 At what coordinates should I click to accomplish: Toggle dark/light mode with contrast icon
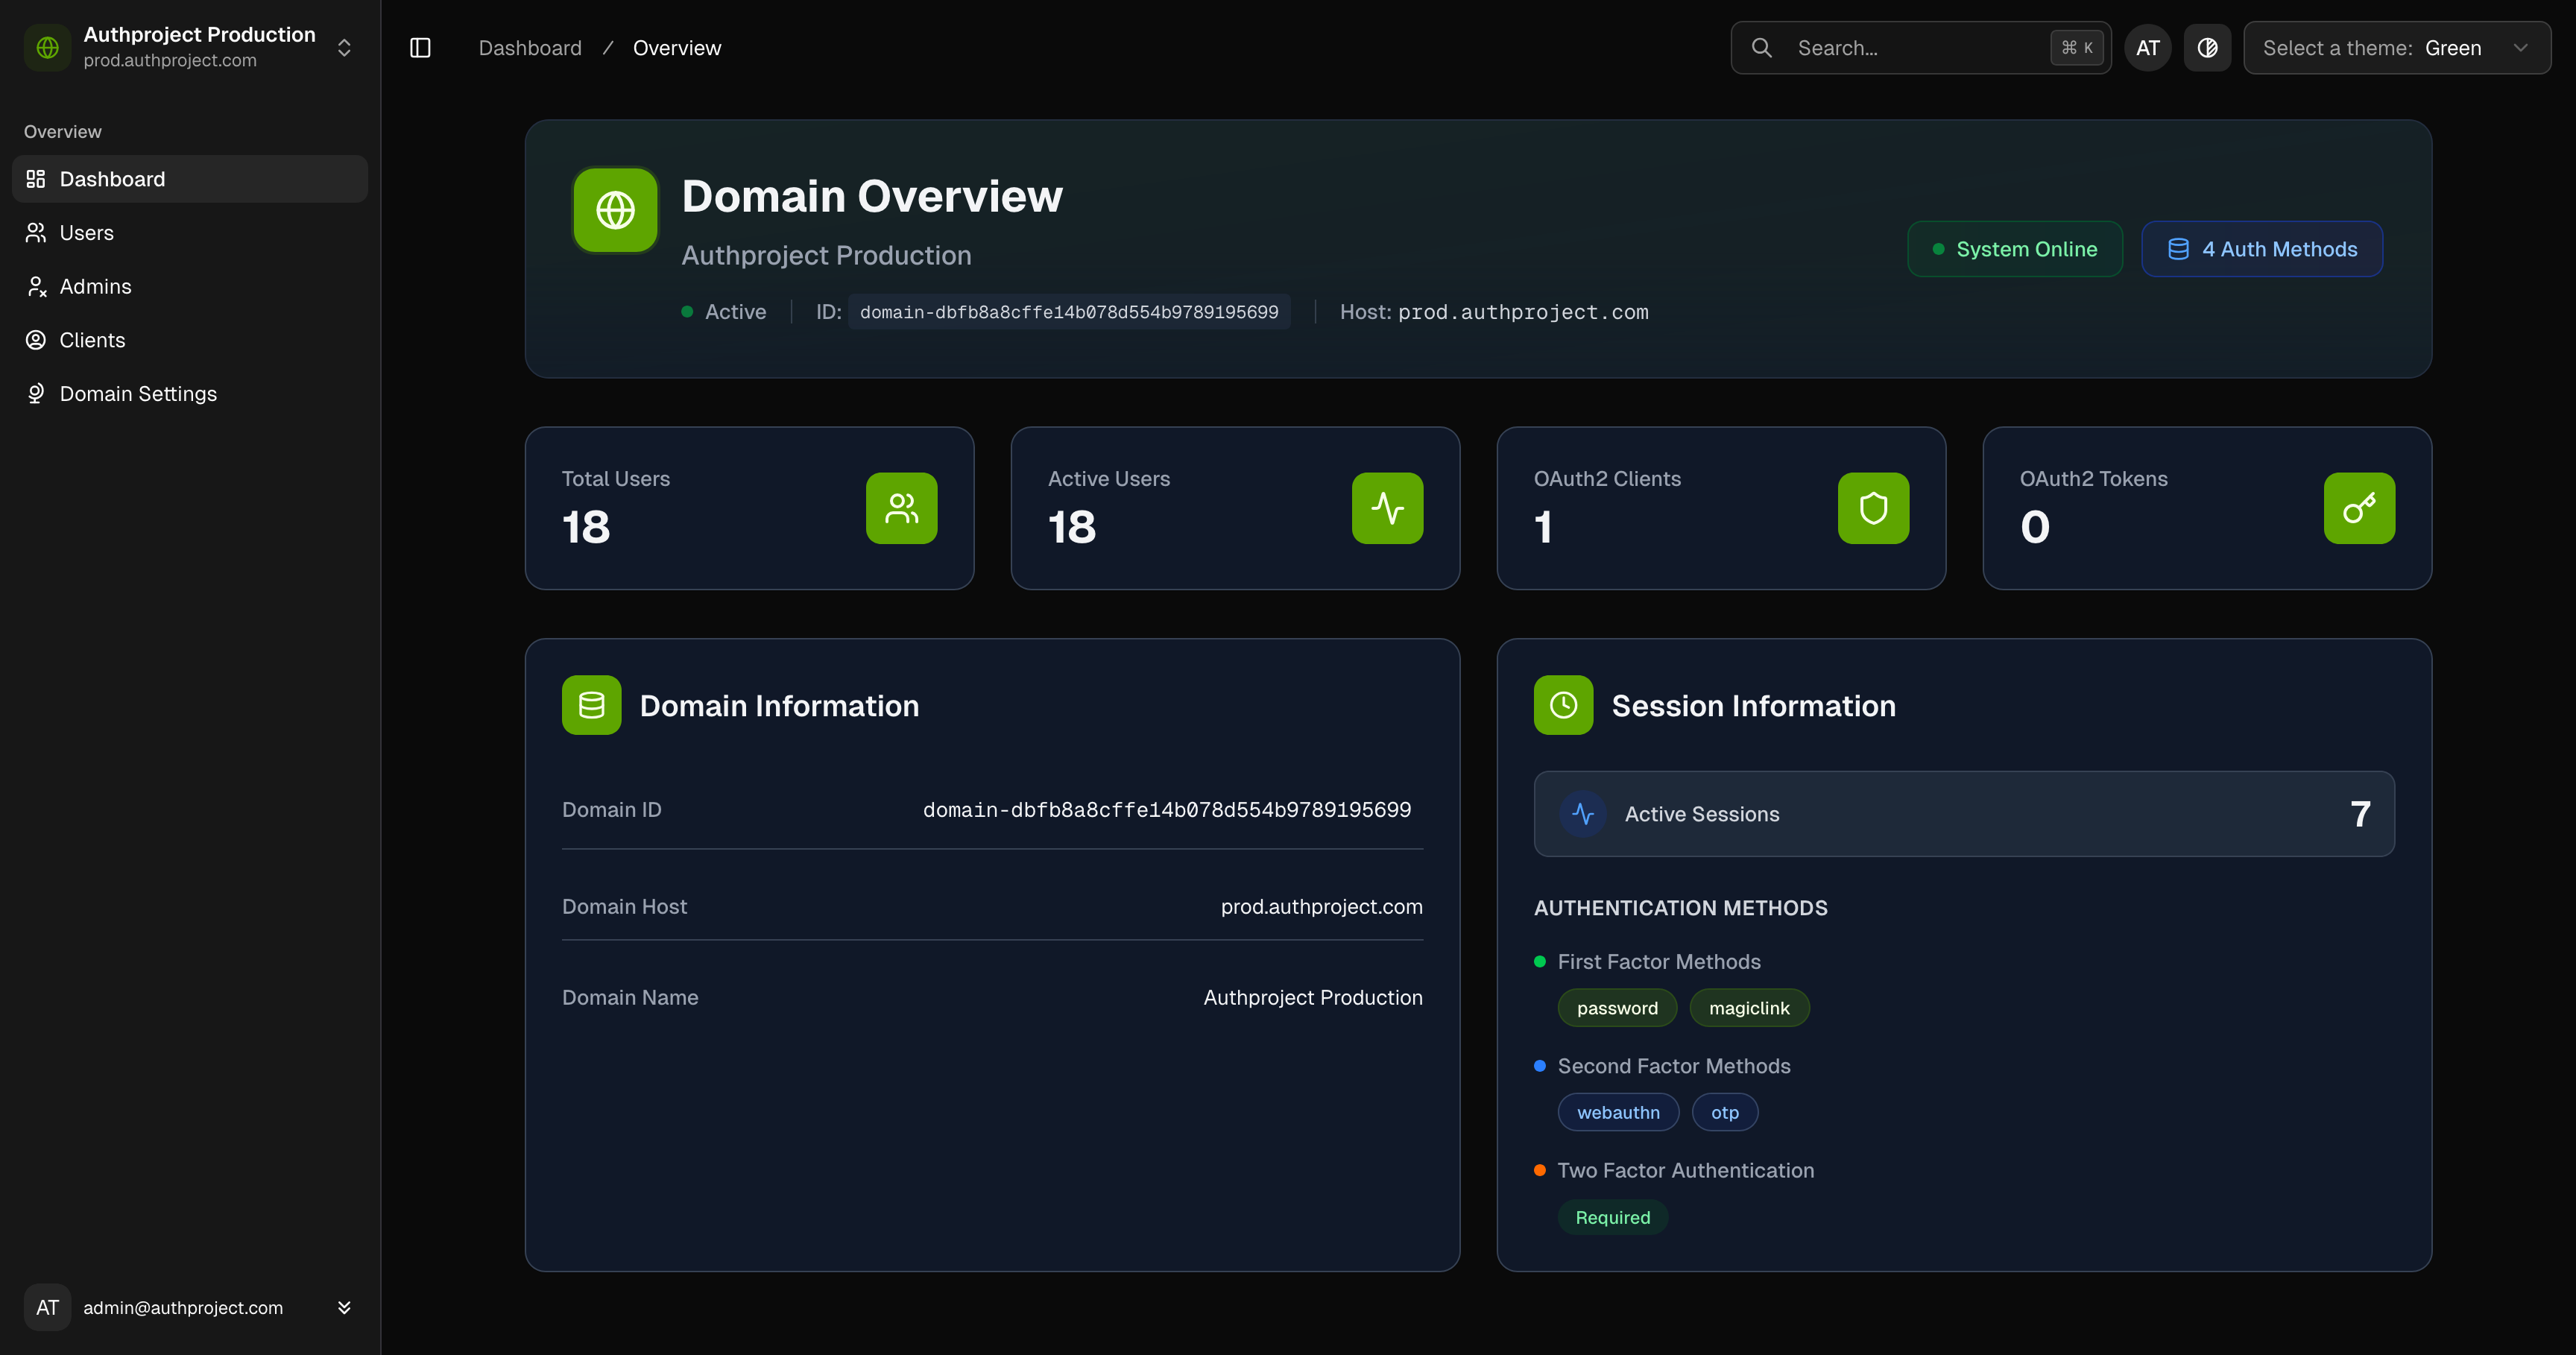2207,48
